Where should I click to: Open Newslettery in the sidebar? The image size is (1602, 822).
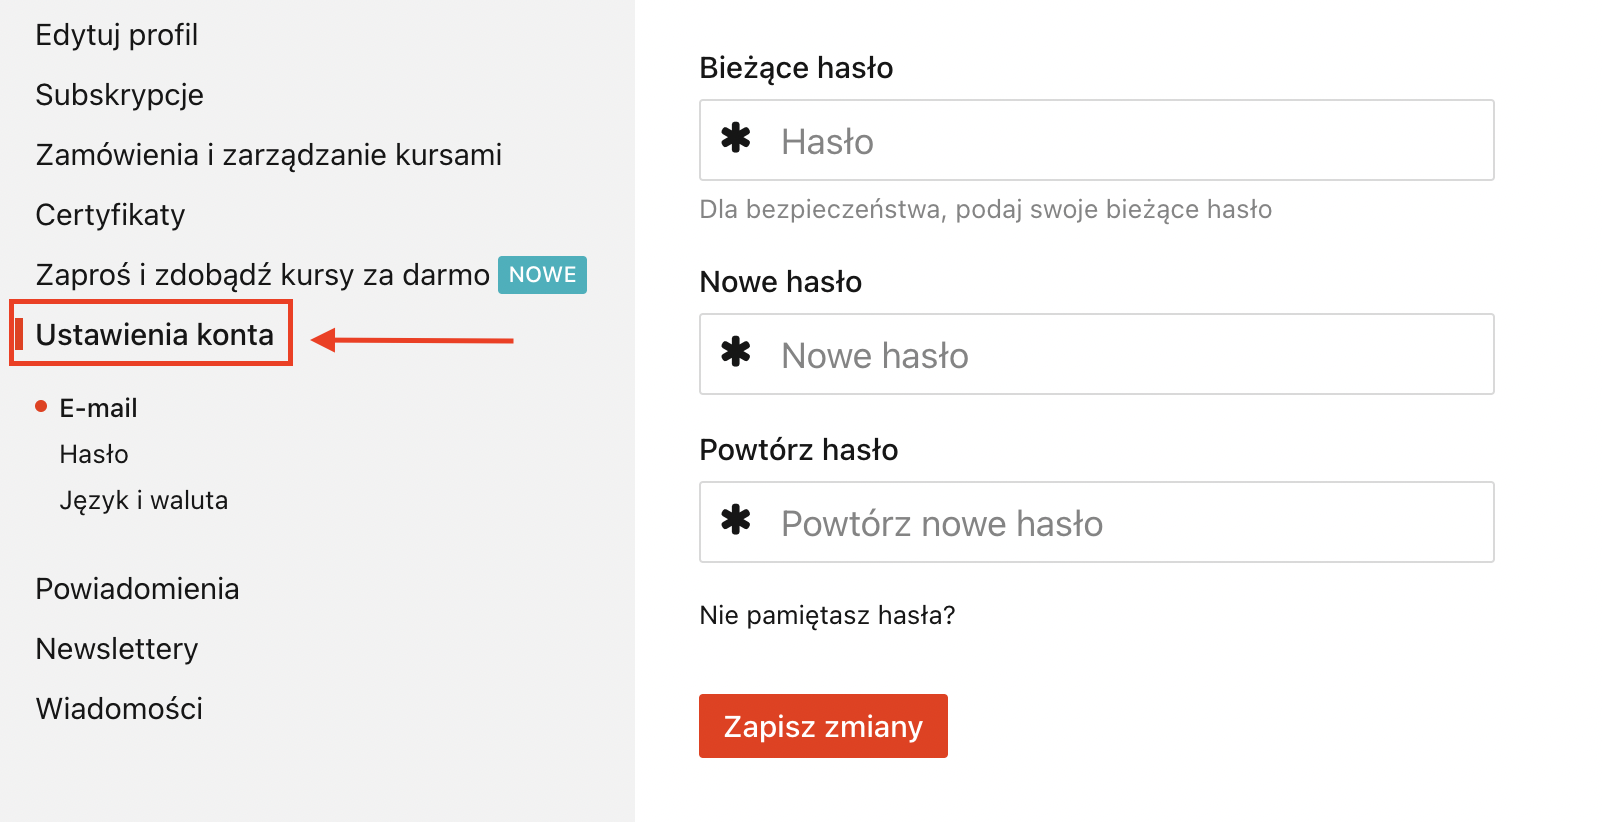[x=117, y=649]
